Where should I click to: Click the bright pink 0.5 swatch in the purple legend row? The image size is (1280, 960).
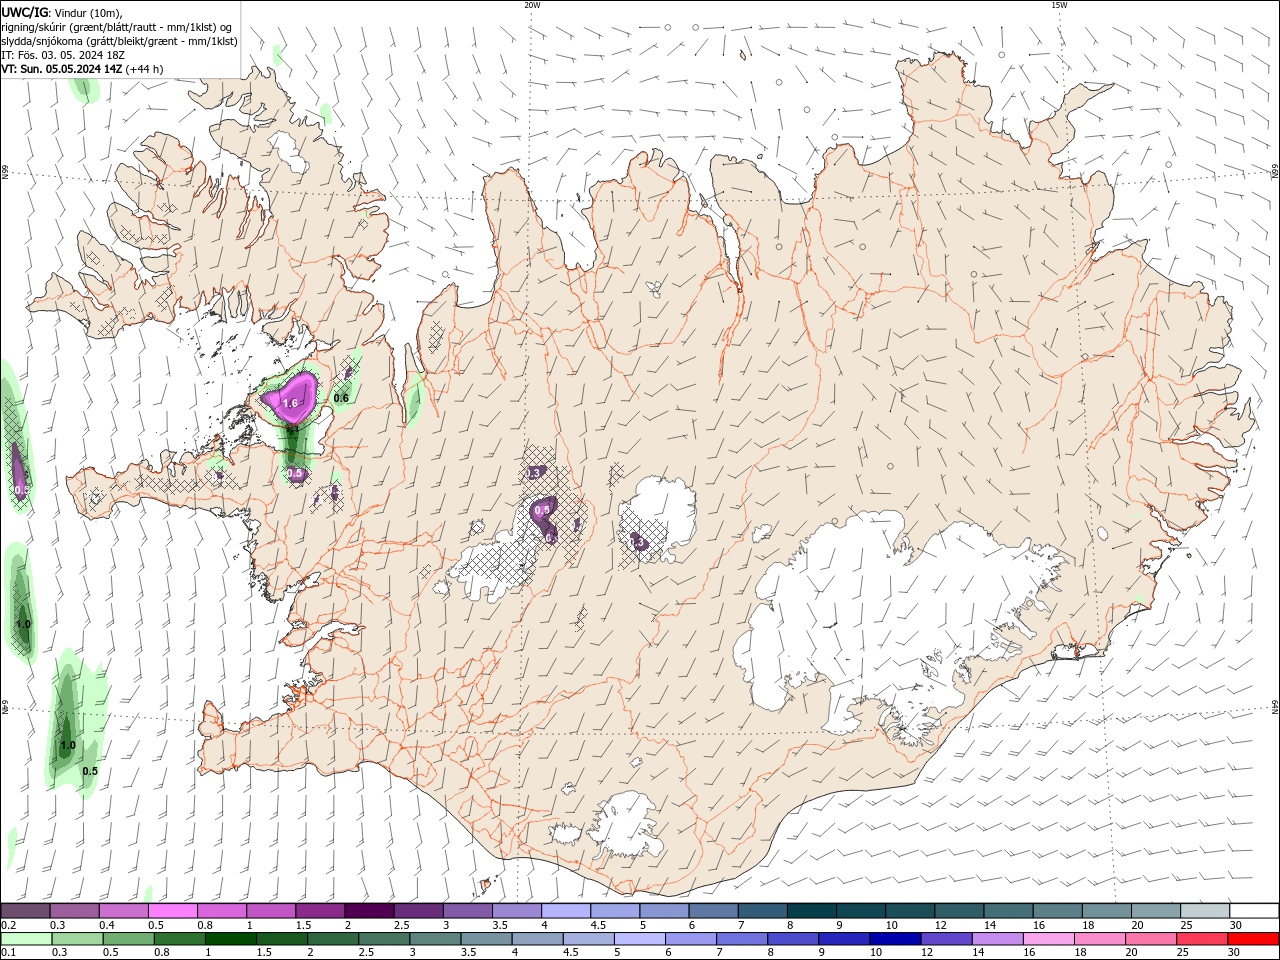click(172, 911)
